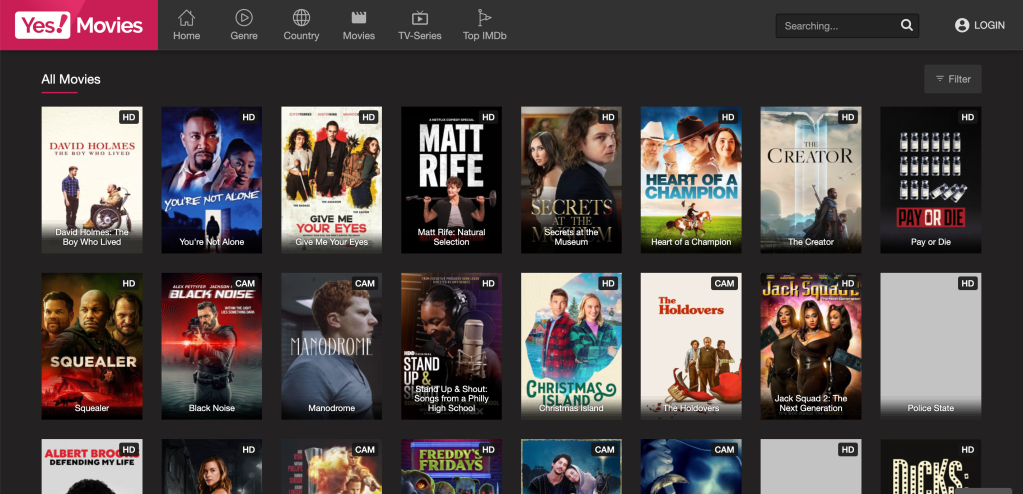This screenshot has height=494, width=1023.
Task: Select the Squealer movie thumbnail
Action: coord(92,340)
